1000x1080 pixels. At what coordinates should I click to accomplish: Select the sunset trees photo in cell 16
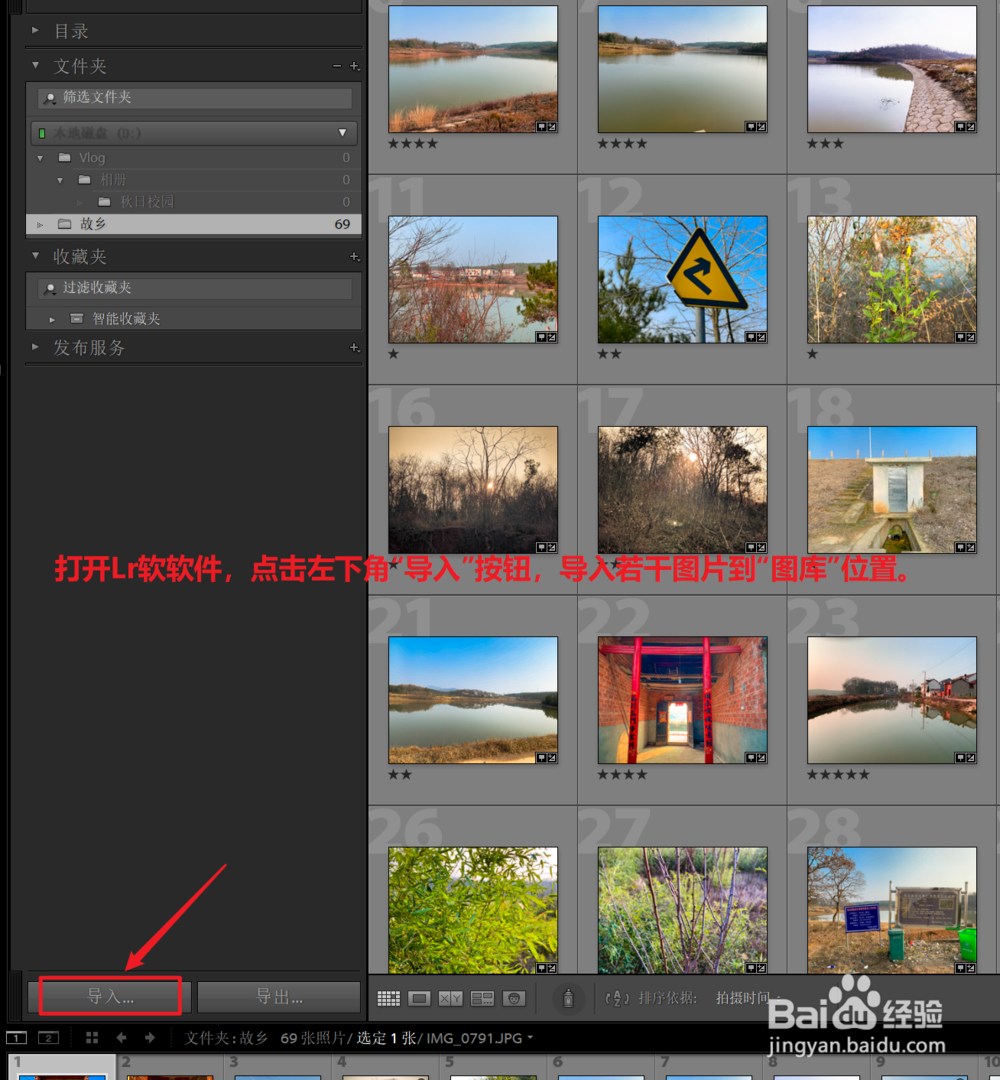(473, 490)
